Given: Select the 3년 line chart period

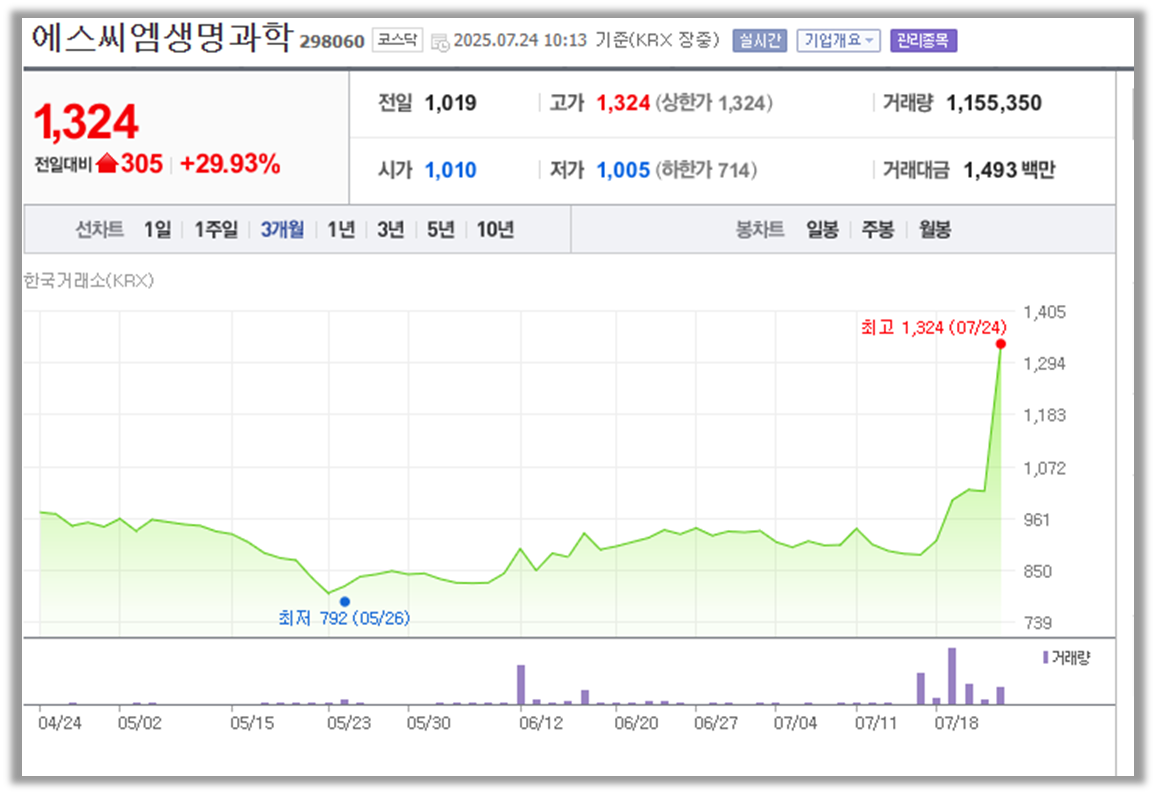Looking at the screenshot, I should (391, 229).
